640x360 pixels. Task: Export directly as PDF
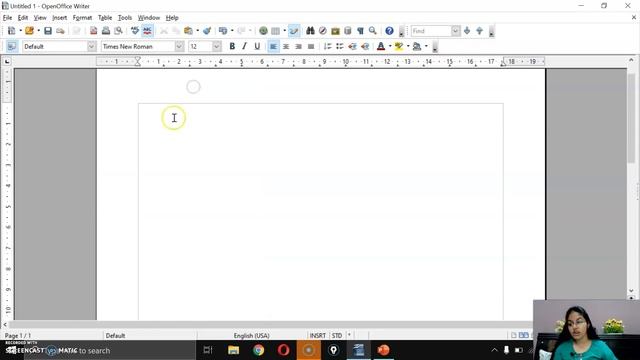93,31
